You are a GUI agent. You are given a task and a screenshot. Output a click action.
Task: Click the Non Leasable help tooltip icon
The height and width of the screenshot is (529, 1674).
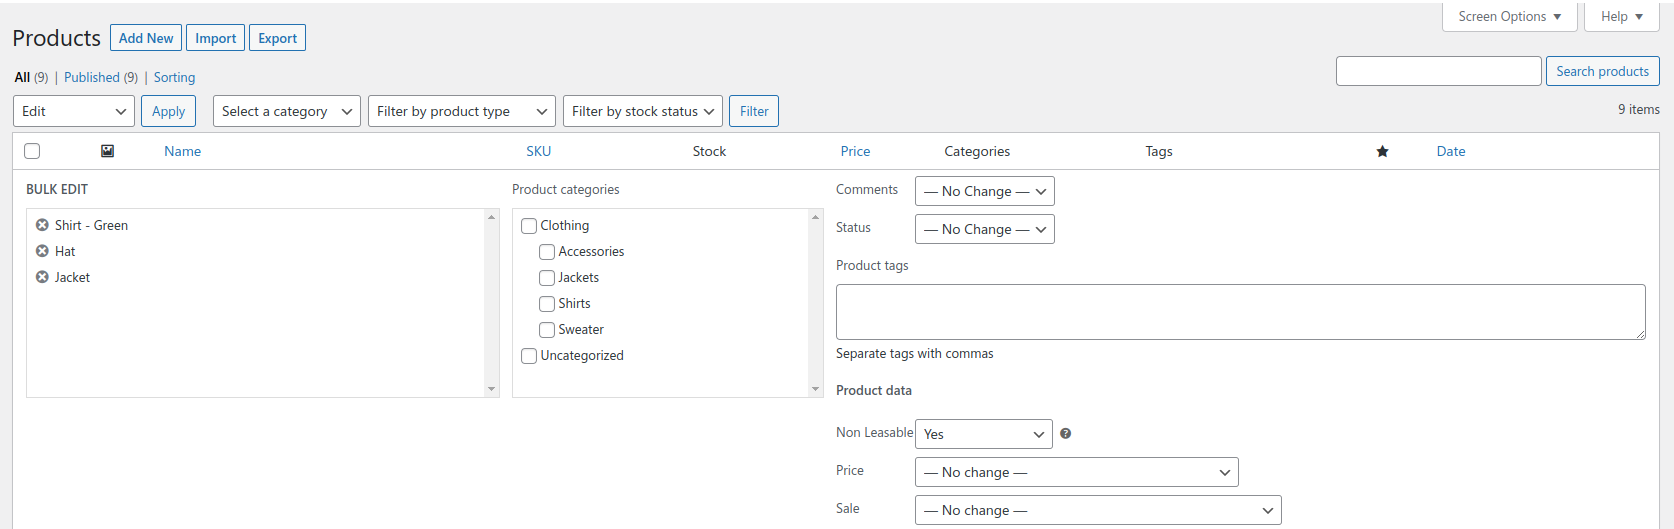point(1066,434)
